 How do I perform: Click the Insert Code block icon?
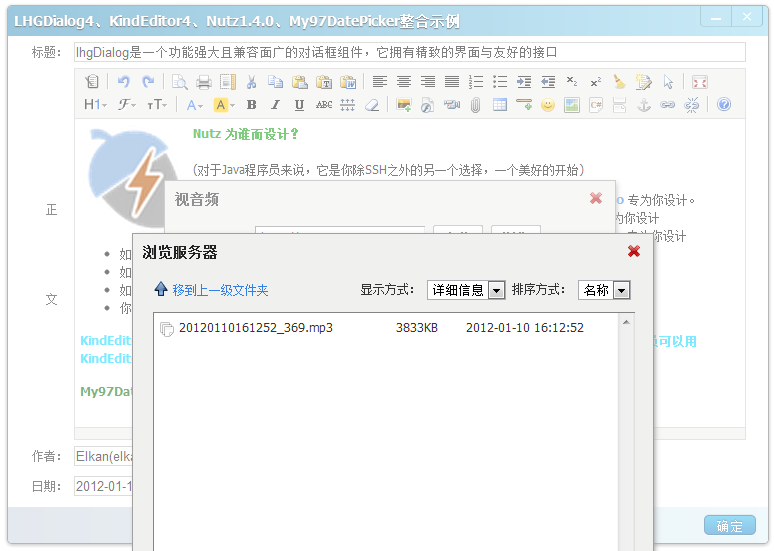point(596,104)
